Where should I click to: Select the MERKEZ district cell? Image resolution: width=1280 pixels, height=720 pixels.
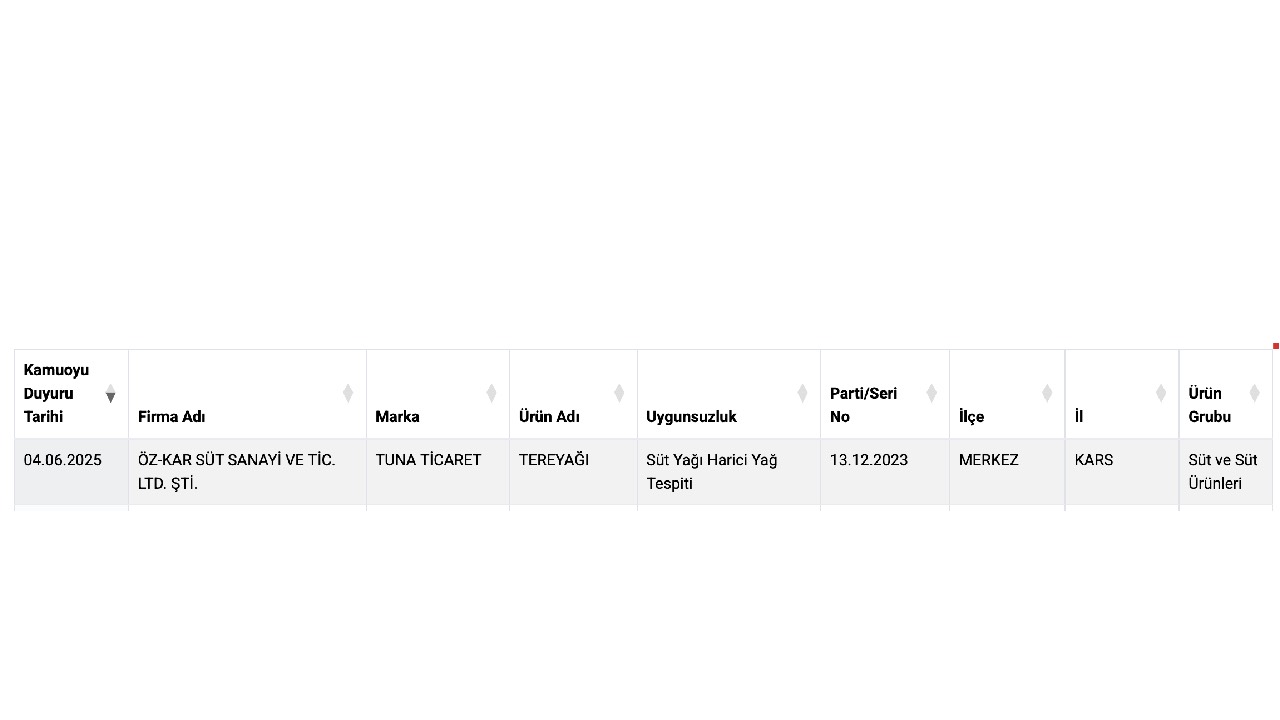coord(1007,472)
